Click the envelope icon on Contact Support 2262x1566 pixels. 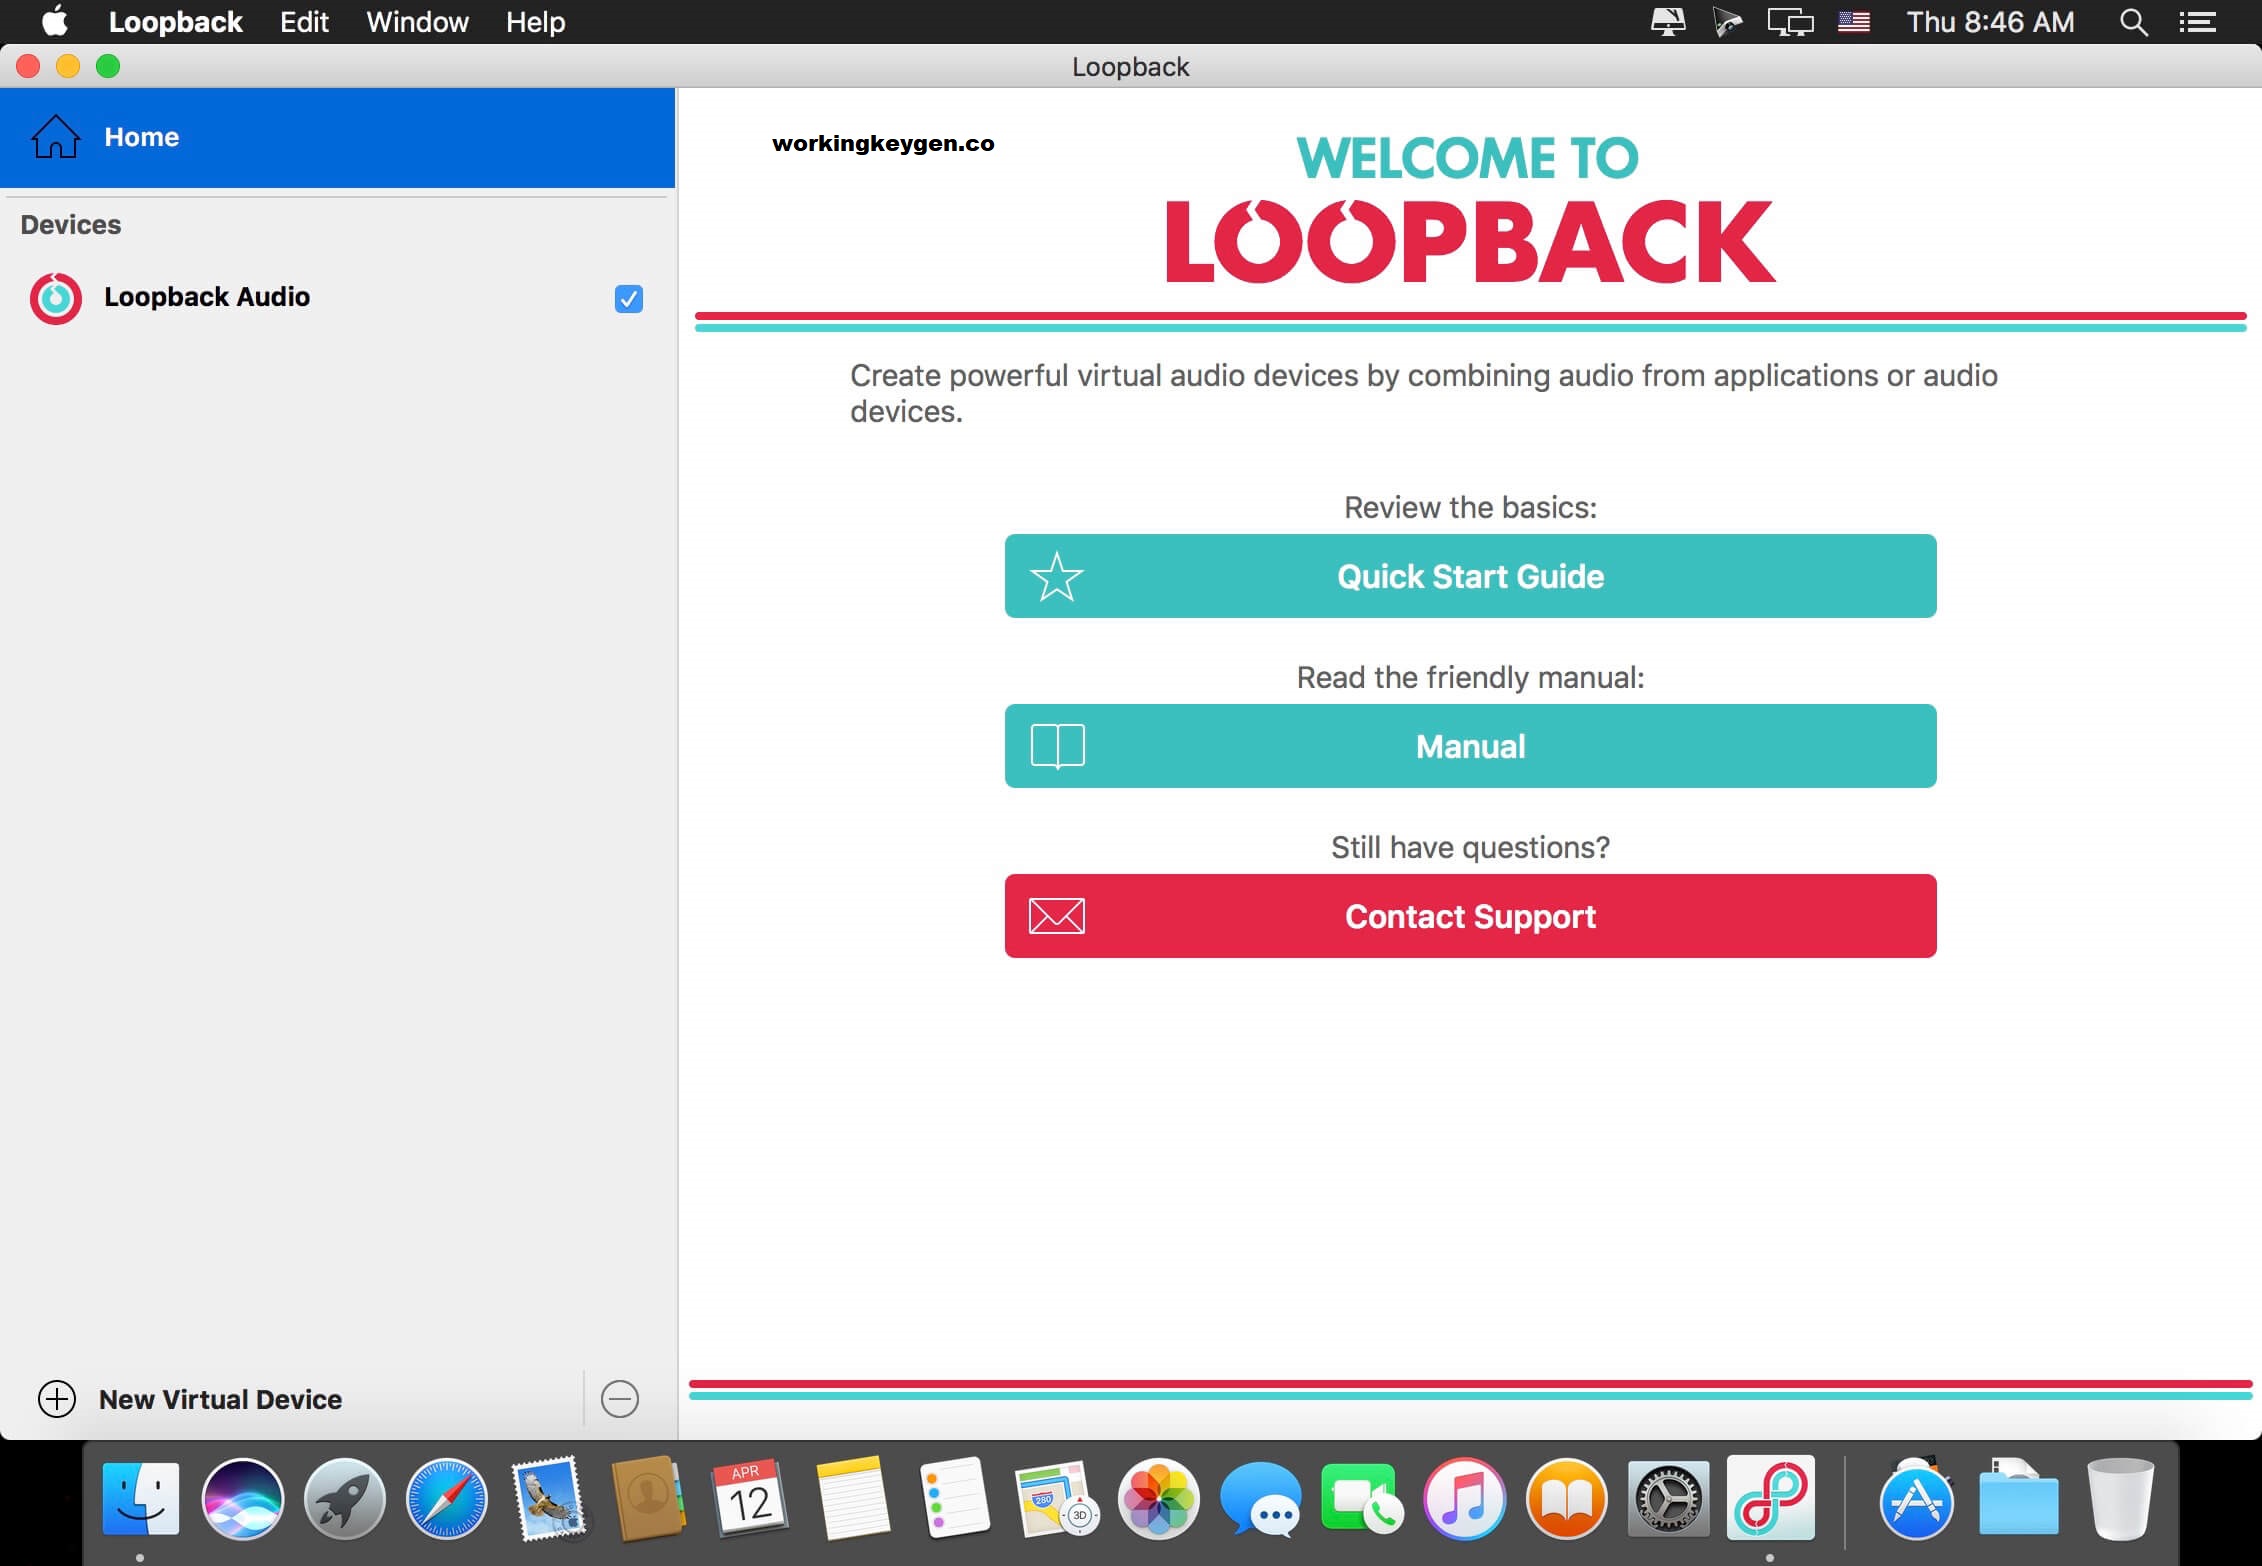1056,915
